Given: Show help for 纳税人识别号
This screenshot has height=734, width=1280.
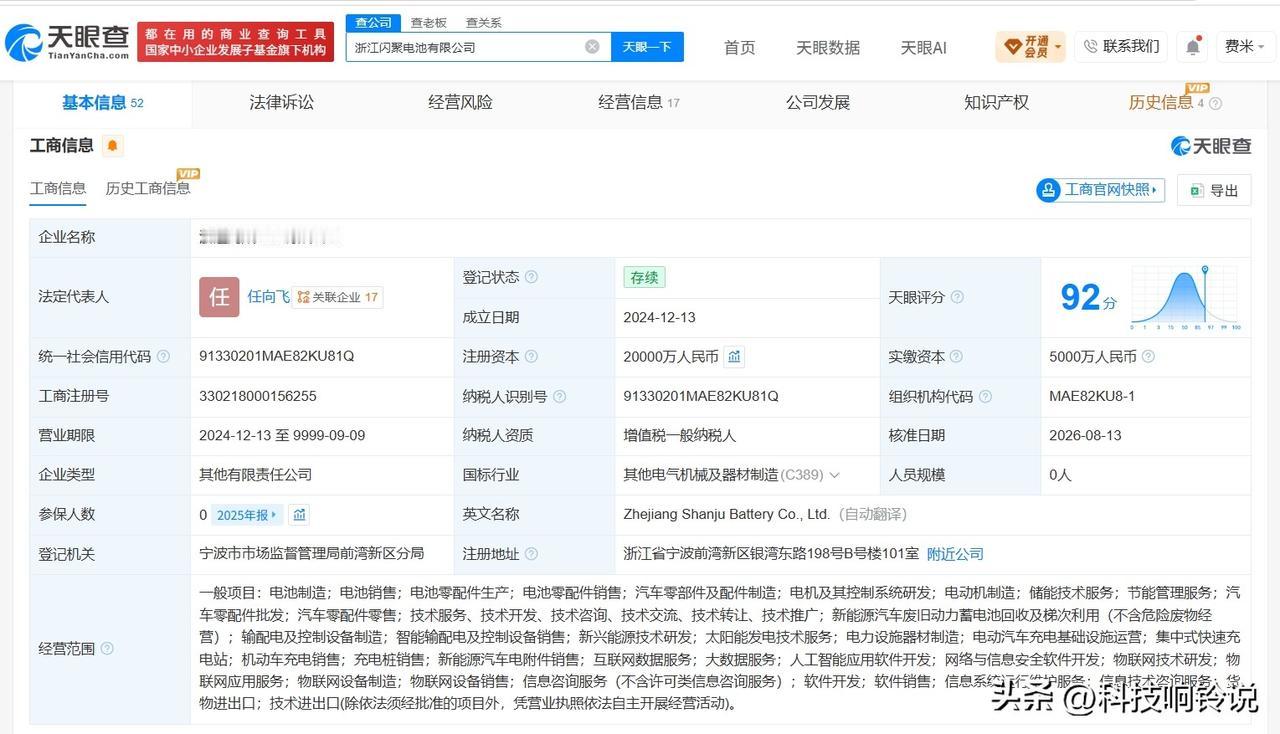Looking at the screenshot, I should [x=559, y=396].
